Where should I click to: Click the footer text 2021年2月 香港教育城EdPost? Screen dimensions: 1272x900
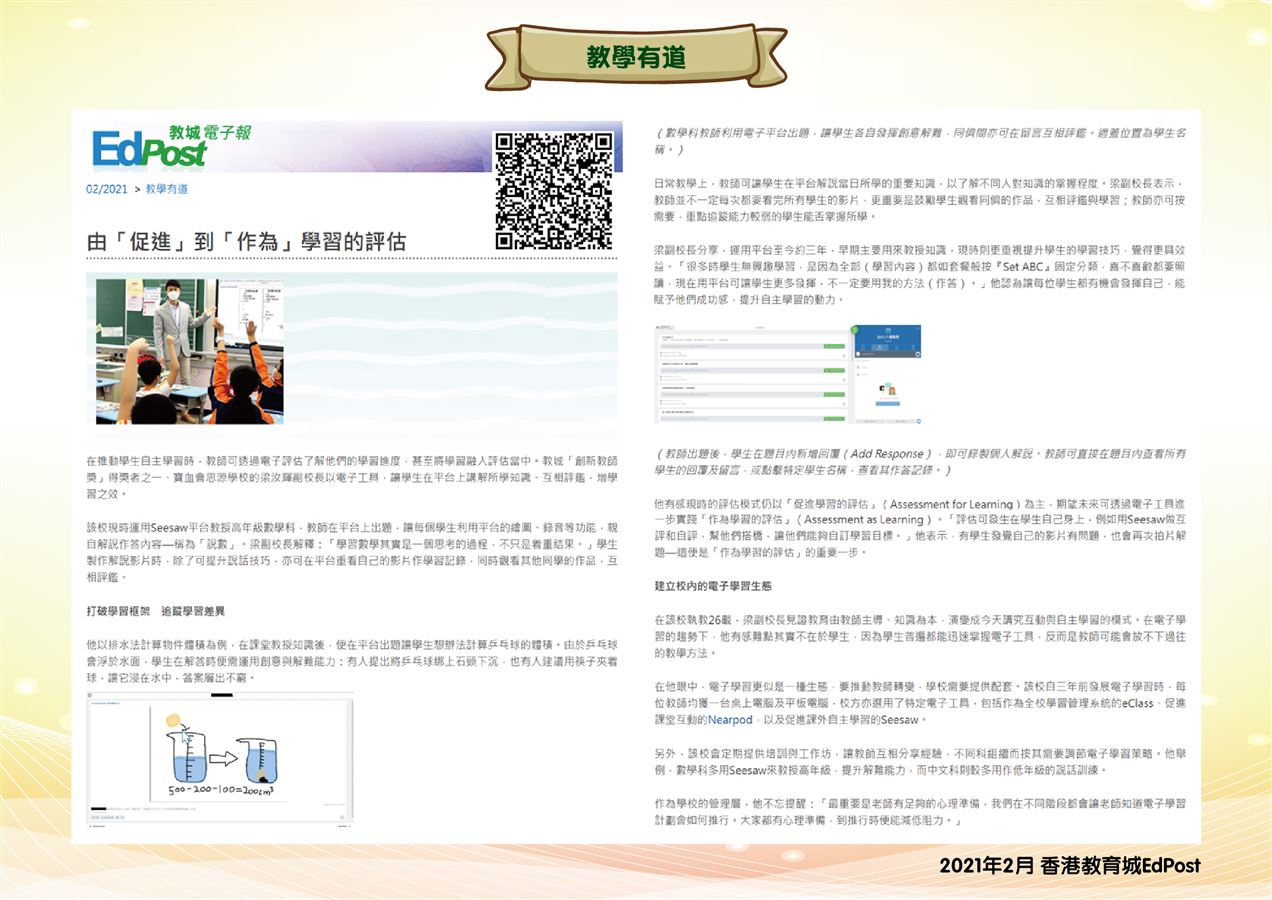pyautogui.click(x=1069, y=866)
